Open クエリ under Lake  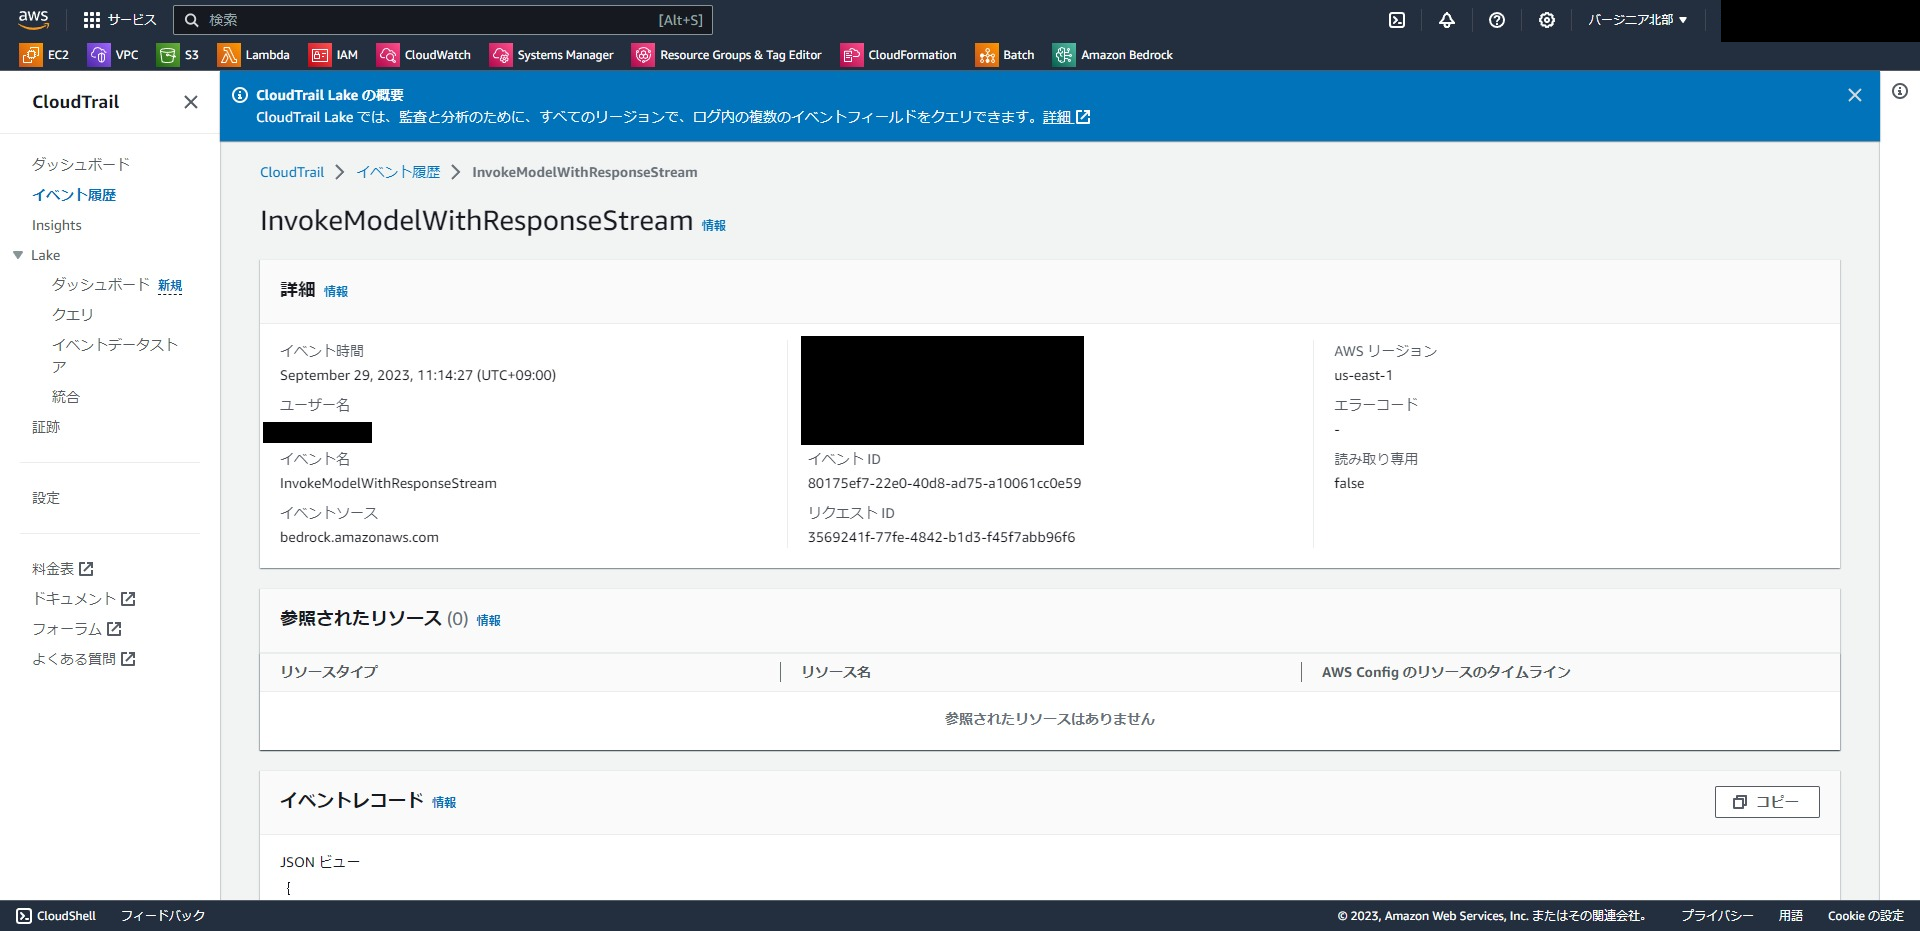(x=73, y=314)
